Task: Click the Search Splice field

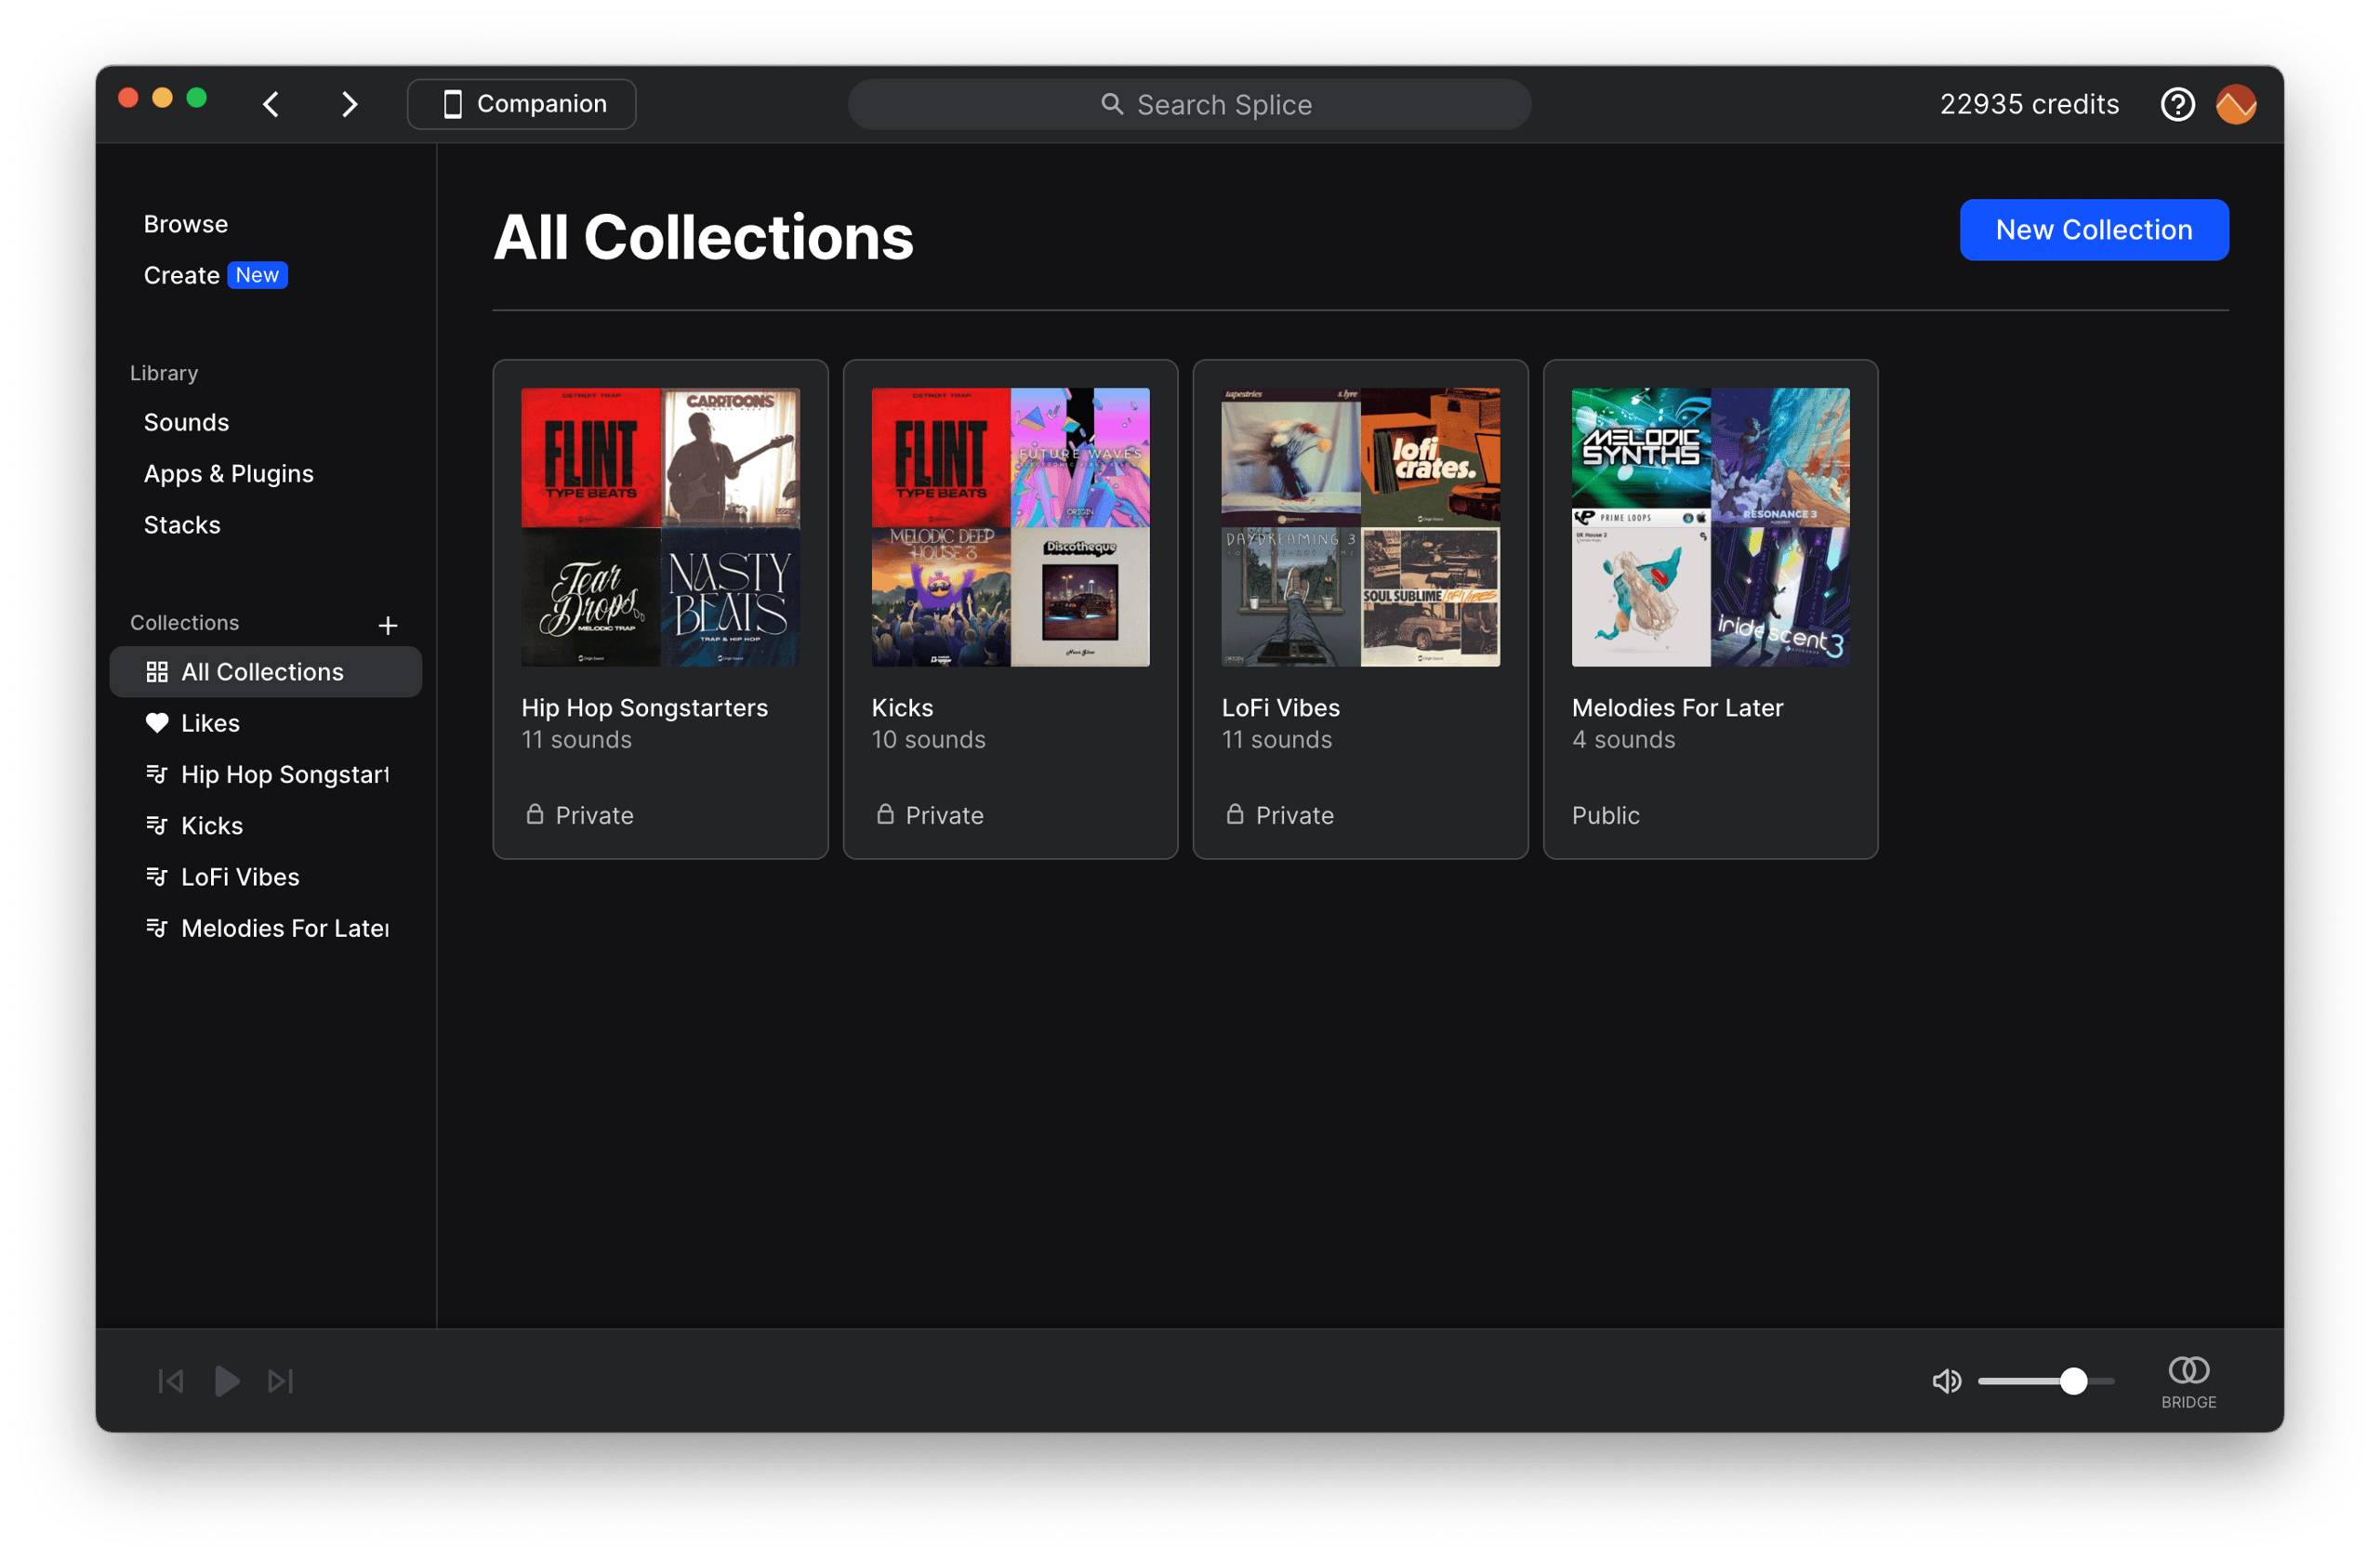Action: tap(1189, 104)
